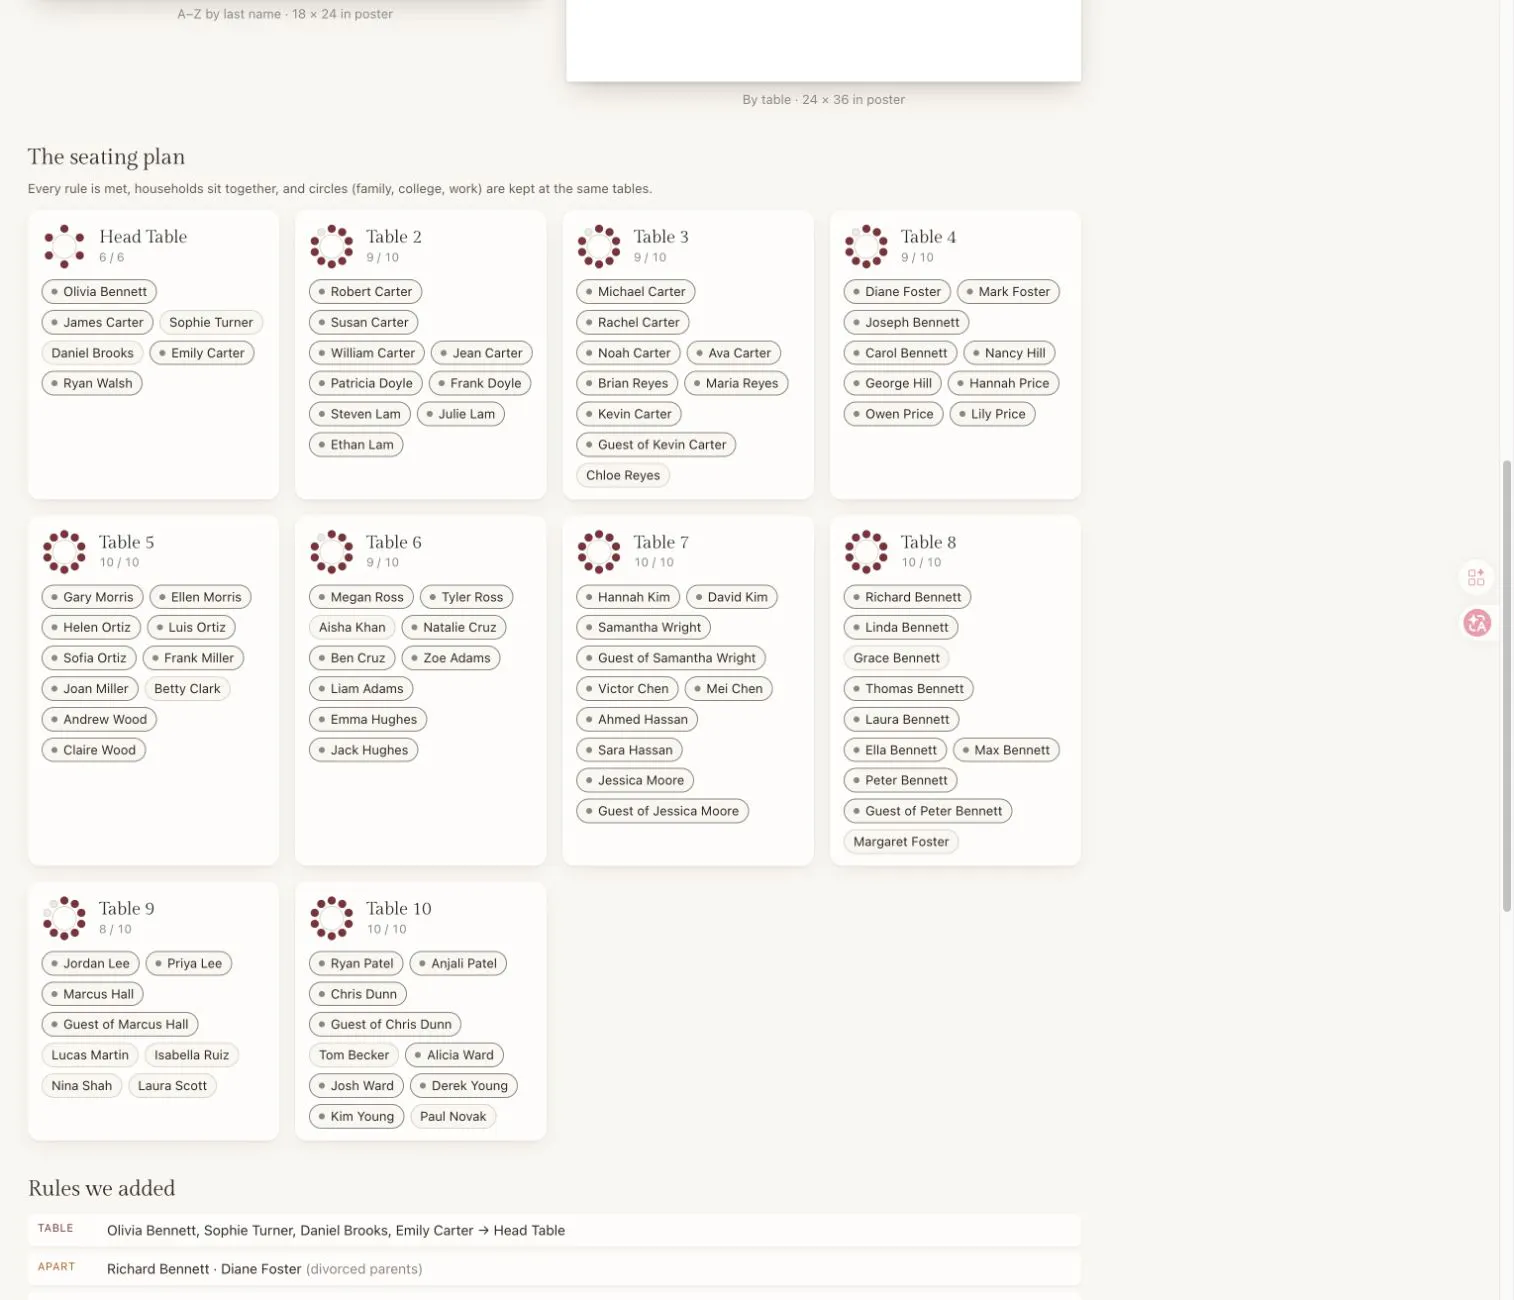Click the Grace Bennett guest chip

897,658
